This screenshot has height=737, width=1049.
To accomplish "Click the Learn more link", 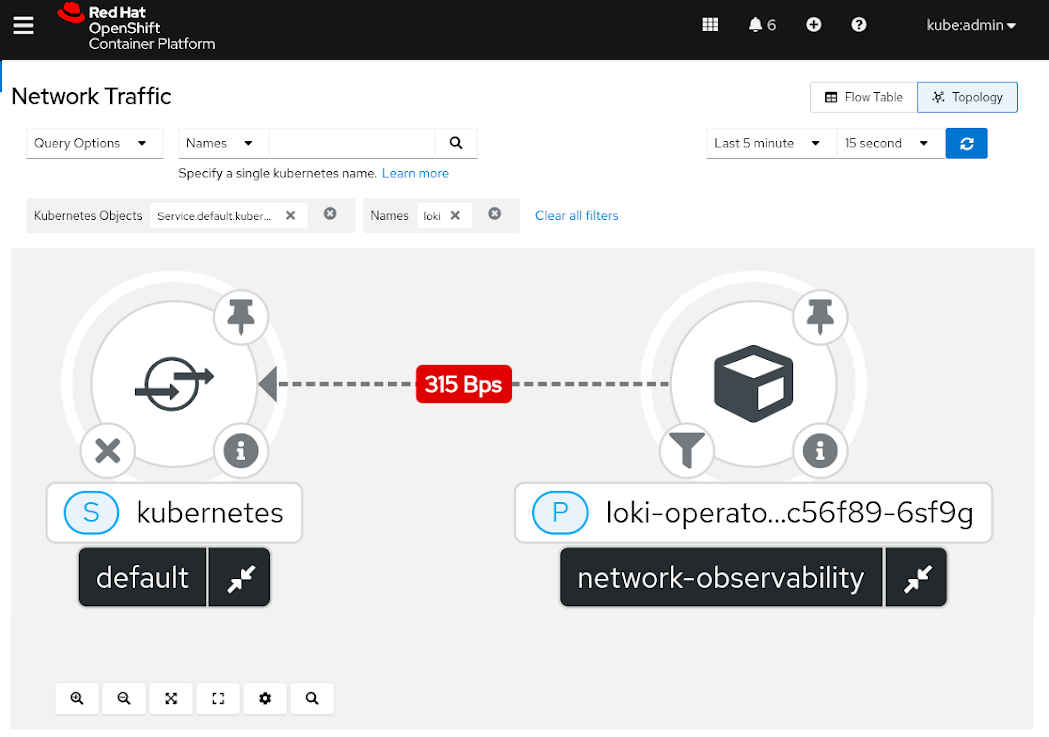I will tap(415, 173).
